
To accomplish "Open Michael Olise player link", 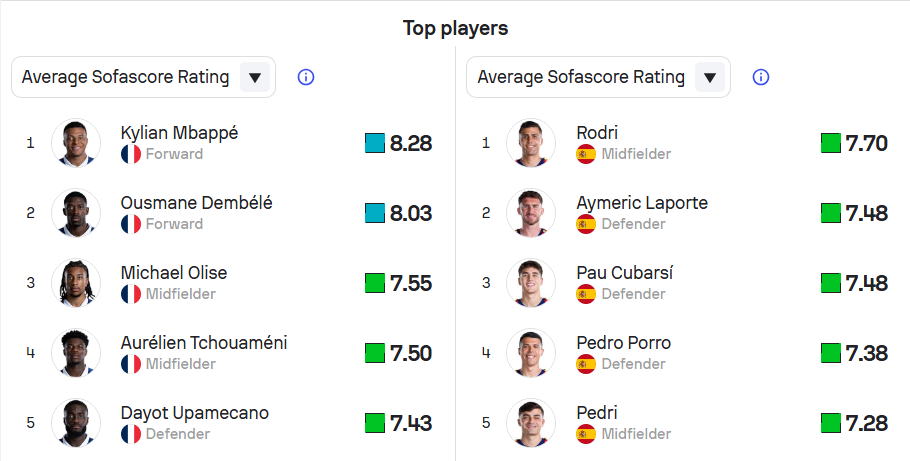I will pos(174,273).
